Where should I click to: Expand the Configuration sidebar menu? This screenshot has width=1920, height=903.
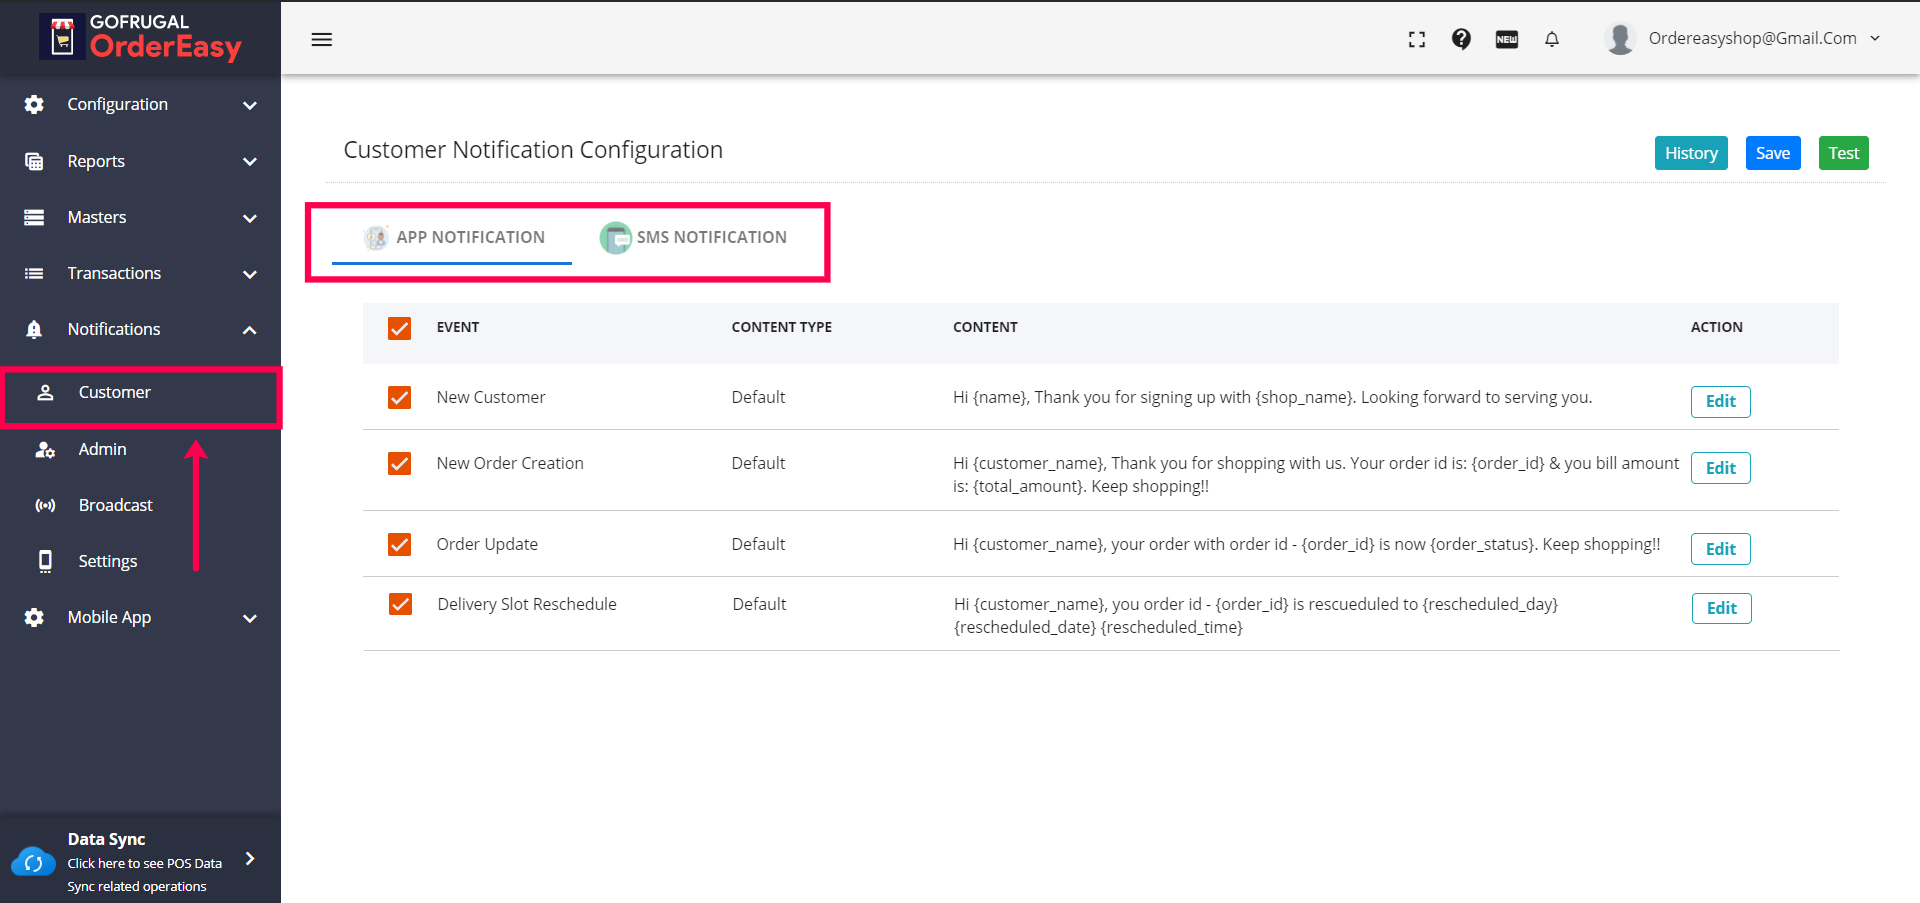tap(140, 105)
